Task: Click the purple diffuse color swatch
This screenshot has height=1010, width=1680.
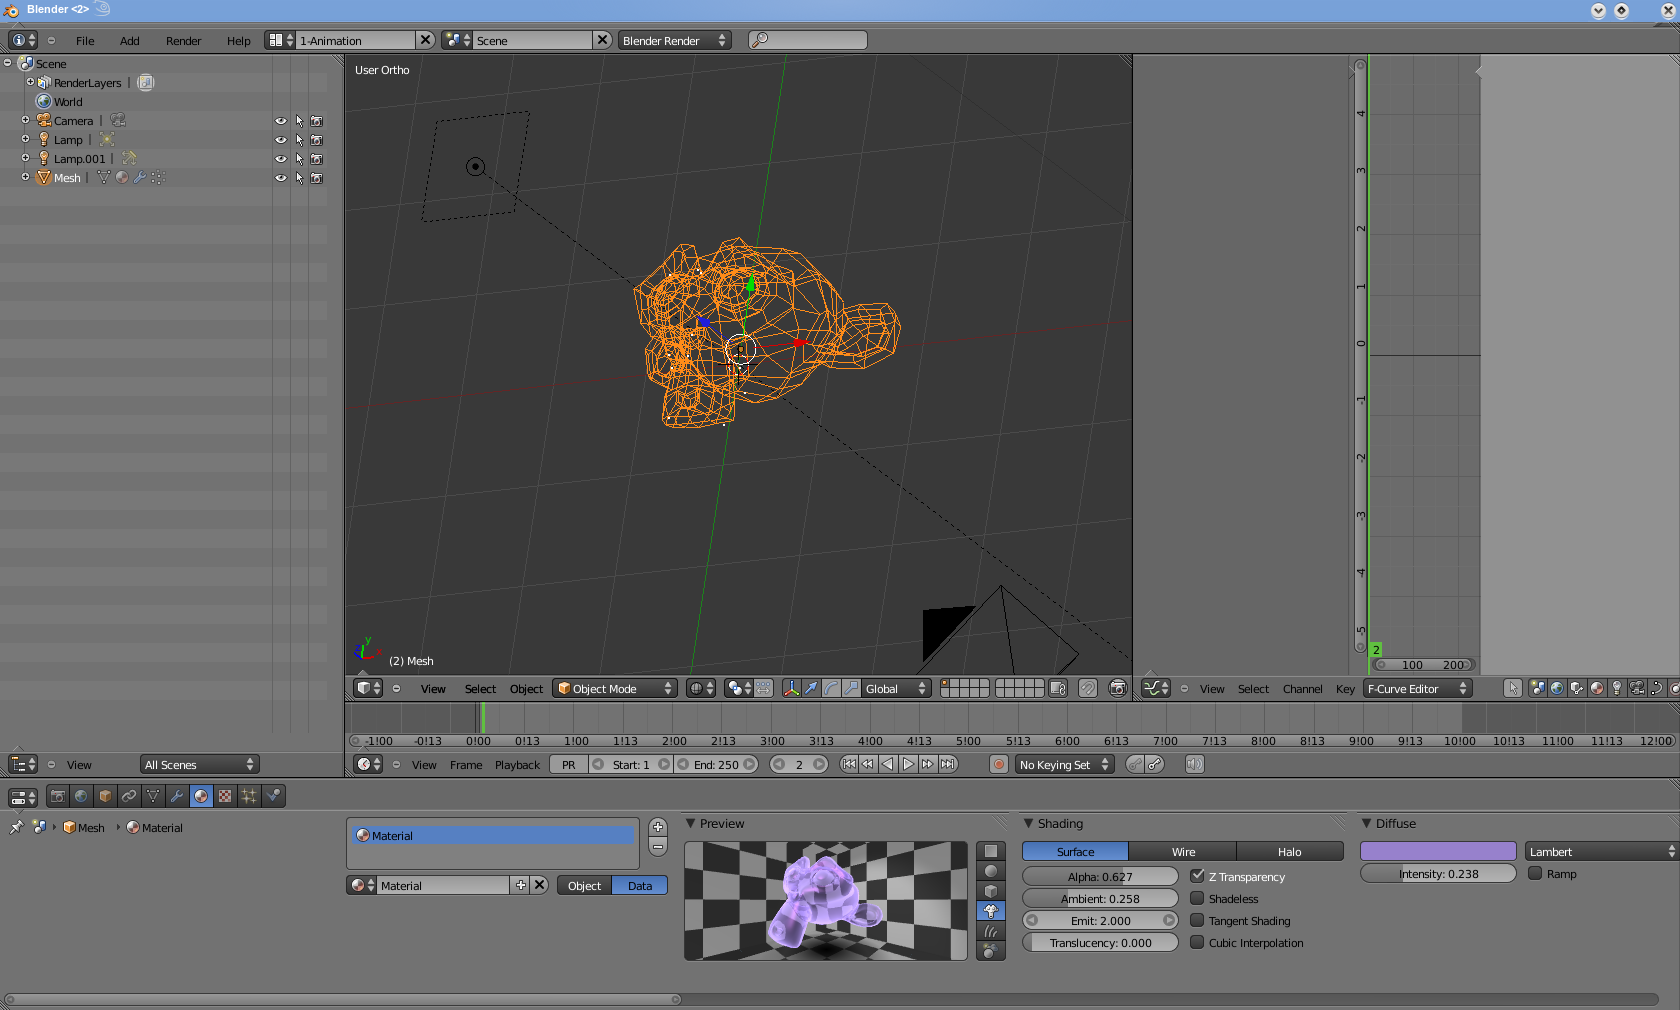Action: point(1438,852)
